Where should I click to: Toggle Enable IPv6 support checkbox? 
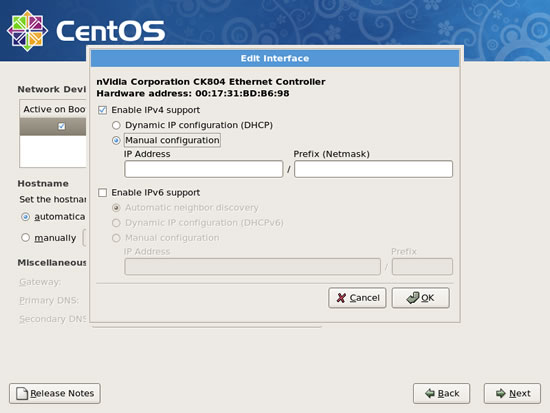(x=102, y=193)
